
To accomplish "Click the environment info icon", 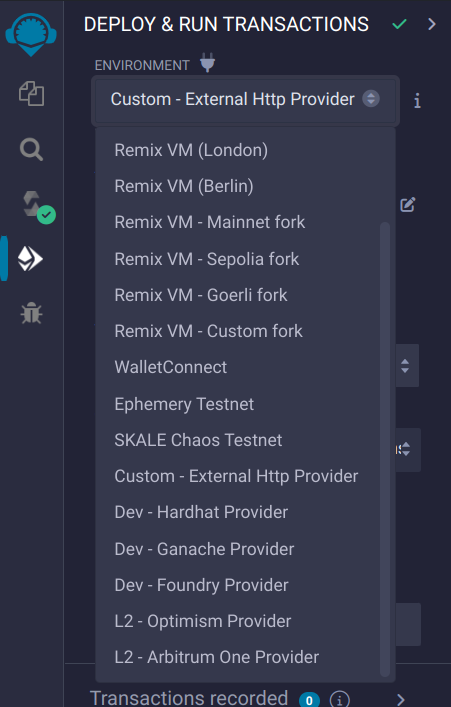I will tap(417, 101).
